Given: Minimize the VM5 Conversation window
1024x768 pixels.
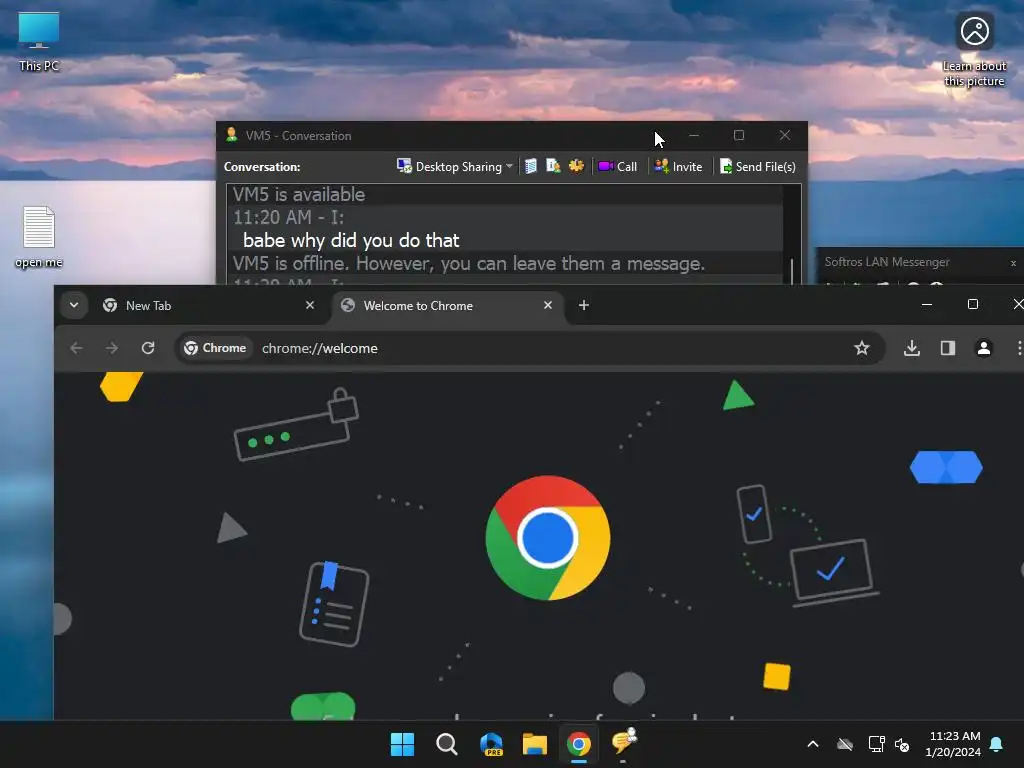Looking at the screenshot, I should 694,135.
